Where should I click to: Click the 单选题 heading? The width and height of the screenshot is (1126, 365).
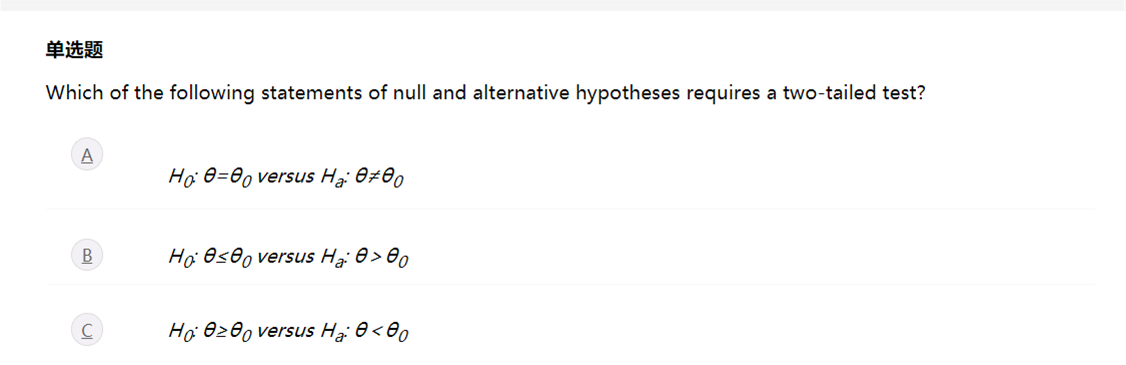pyautogui.click(x=74, y=50)
